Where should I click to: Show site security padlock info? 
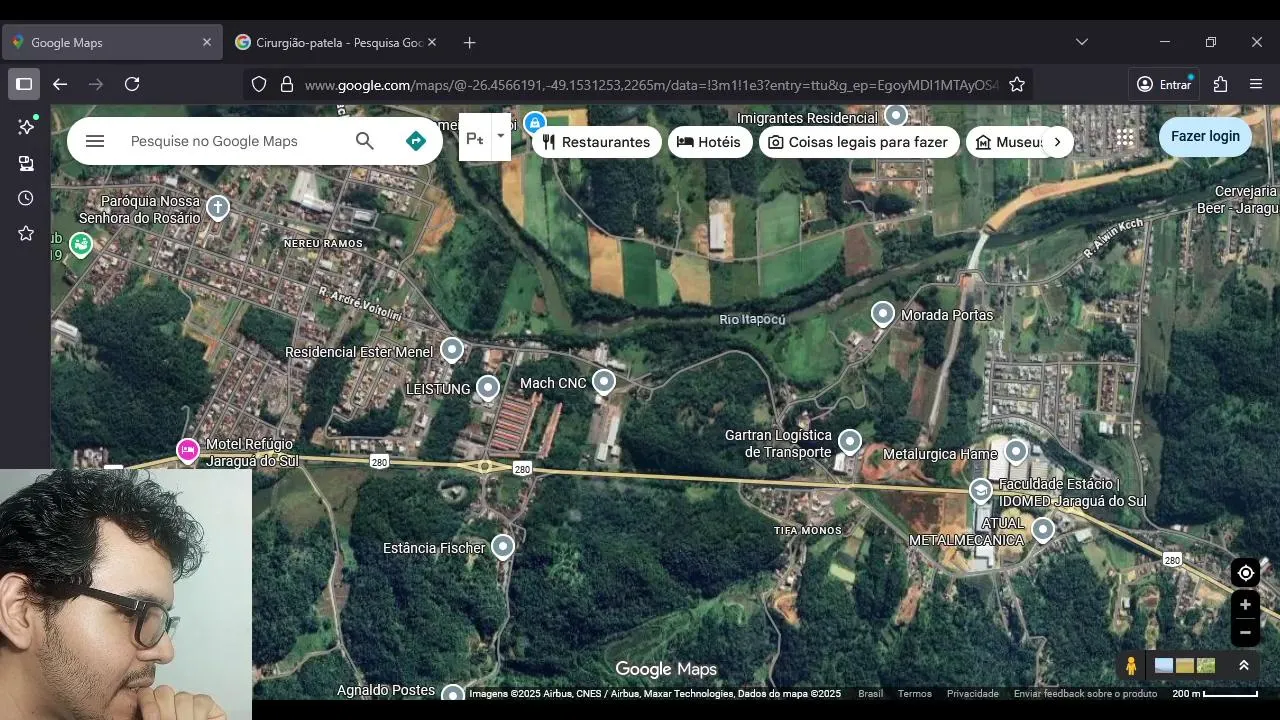coord(287,85)
